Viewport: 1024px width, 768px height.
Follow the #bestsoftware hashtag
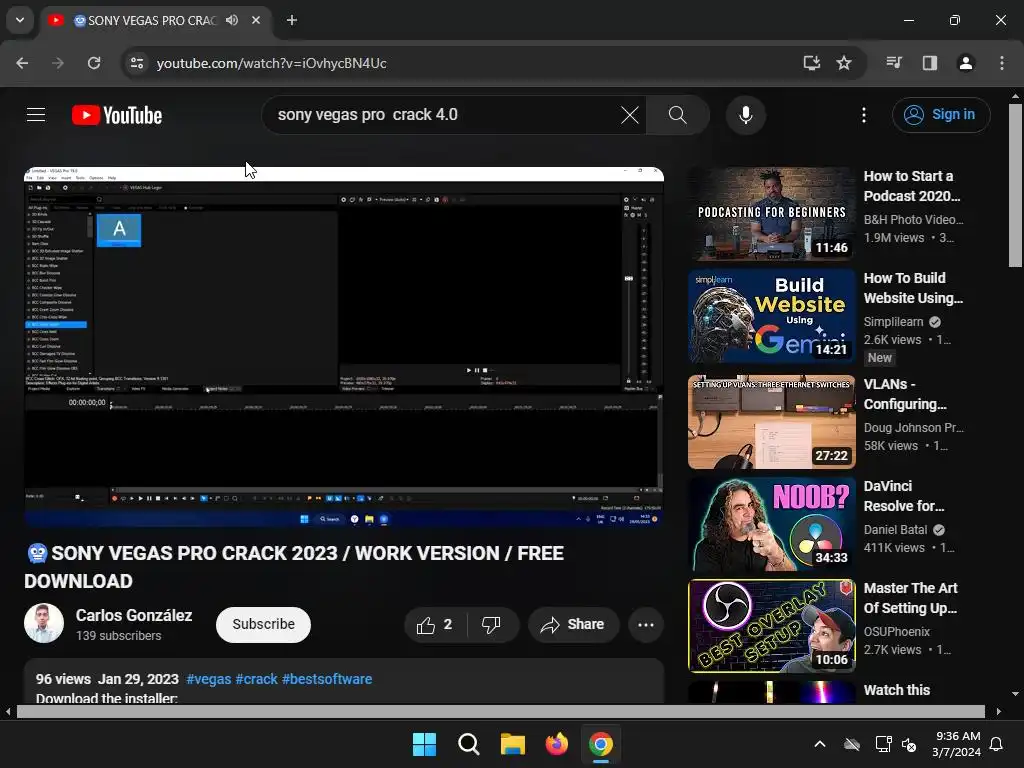point(327,679)
